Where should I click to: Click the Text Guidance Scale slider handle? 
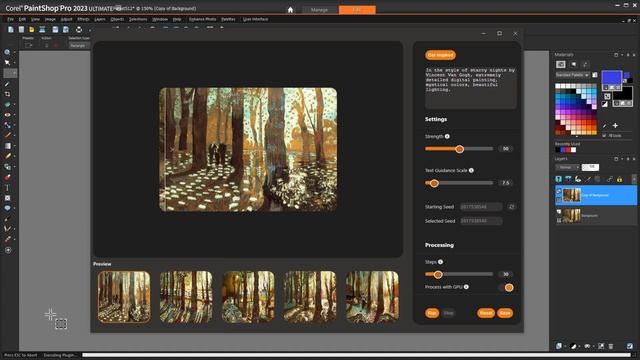[x=434, y=183]
